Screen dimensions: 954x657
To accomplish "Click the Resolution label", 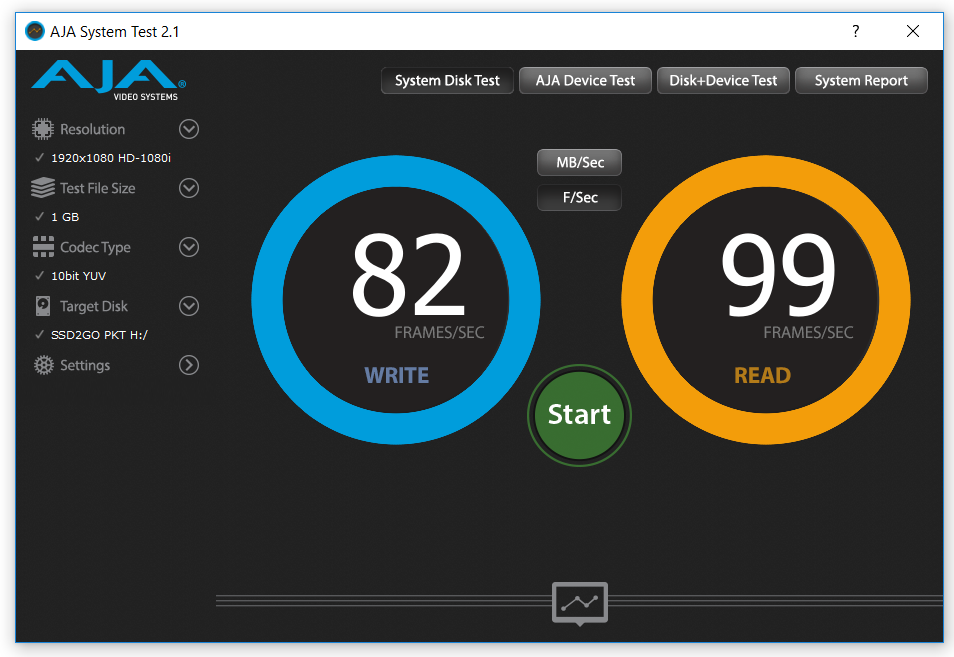I will click(x=92, y=129).
